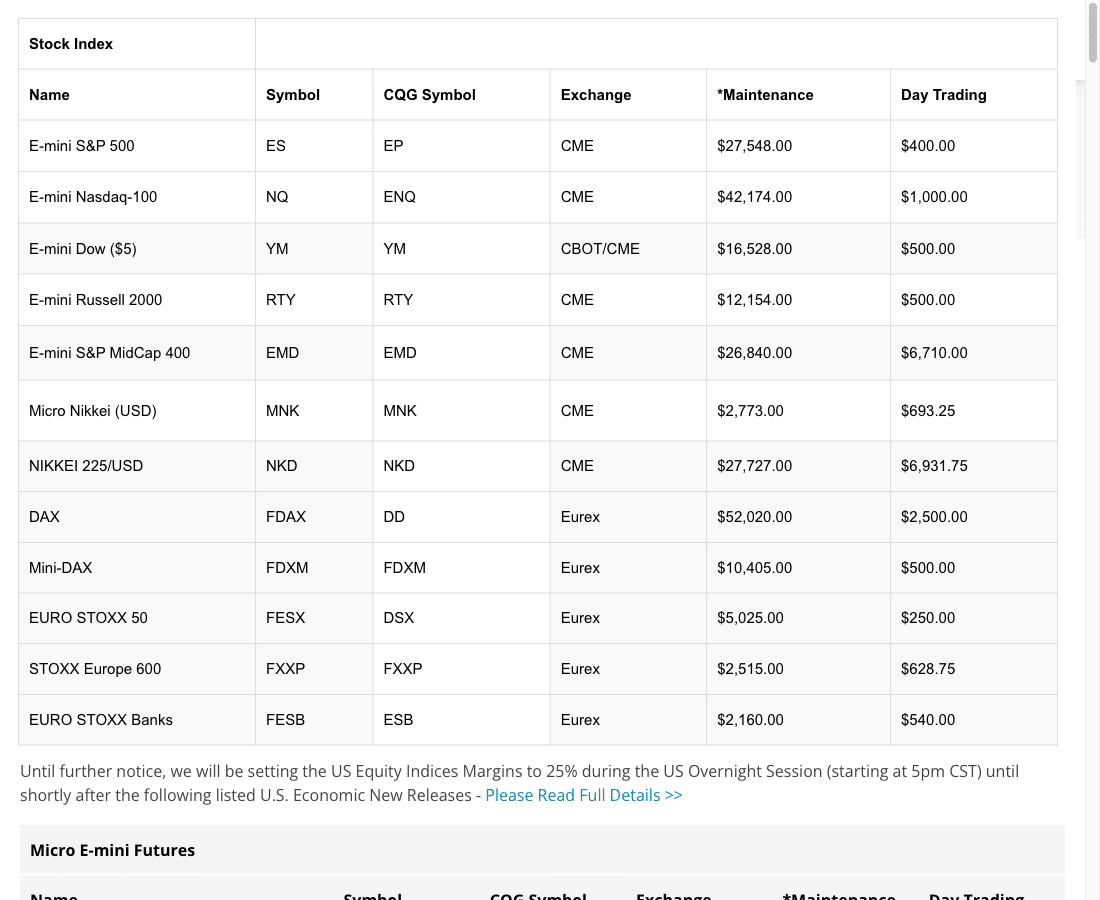Select the ENQ CQG symbol cell
Viewport: 1100px width, 900px height.
click(x=462, y=197)
